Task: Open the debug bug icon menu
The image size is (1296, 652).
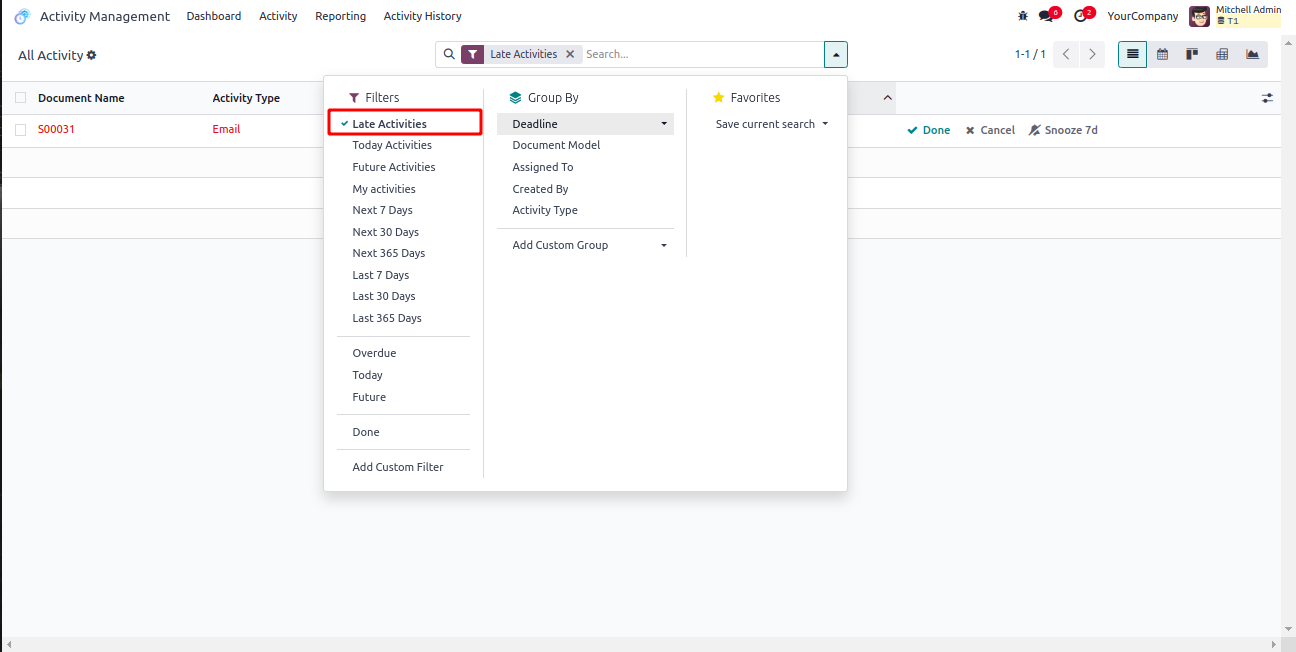Action: pos(1022,16)
